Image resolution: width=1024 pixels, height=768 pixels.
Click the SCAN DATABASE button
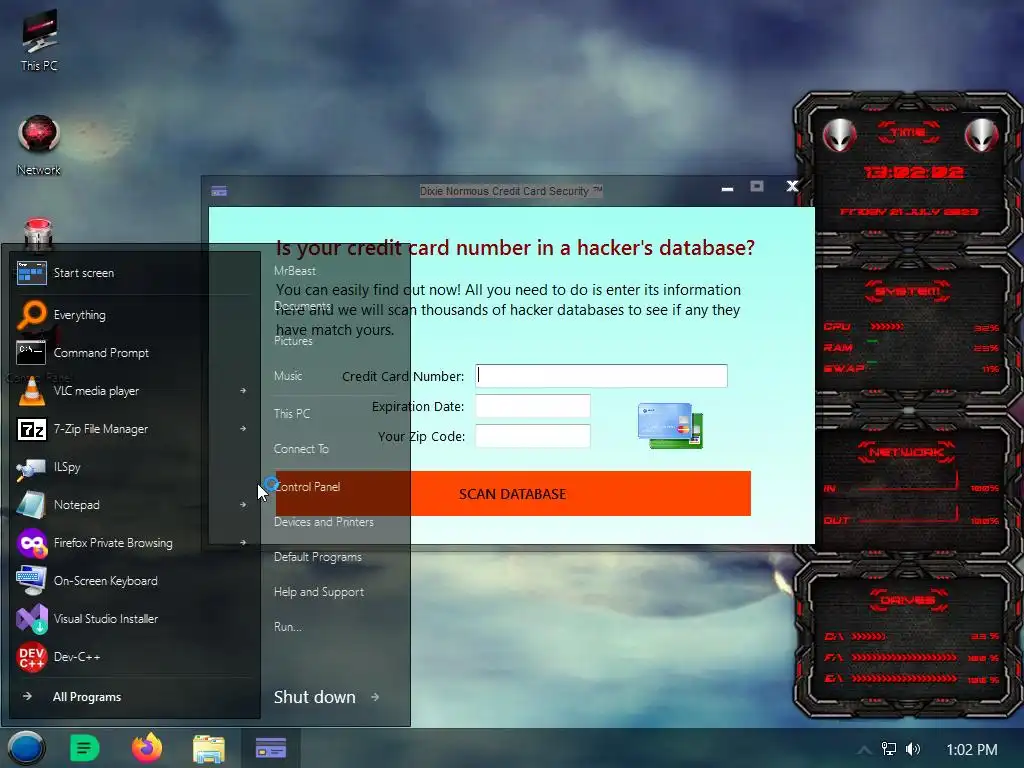tap(513, 494)
